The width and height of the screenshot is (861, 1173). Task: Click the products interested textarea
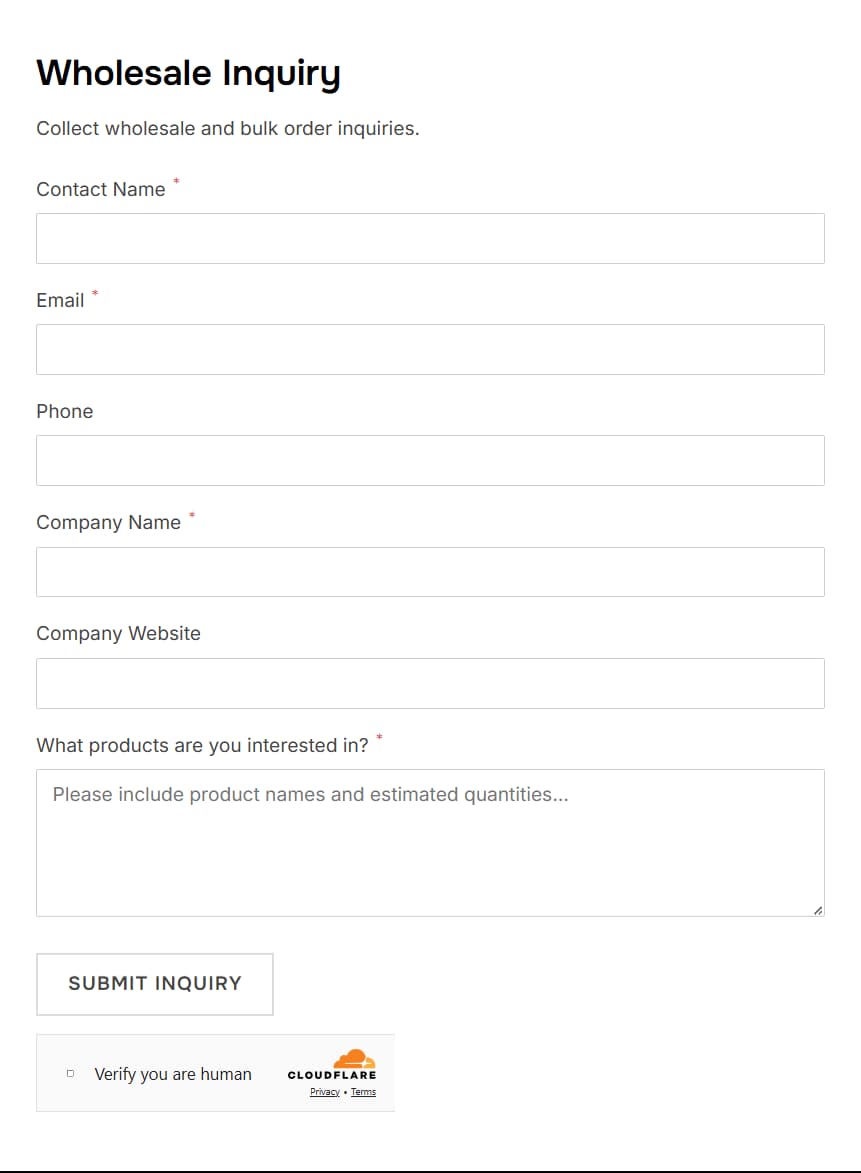point(430,840)
